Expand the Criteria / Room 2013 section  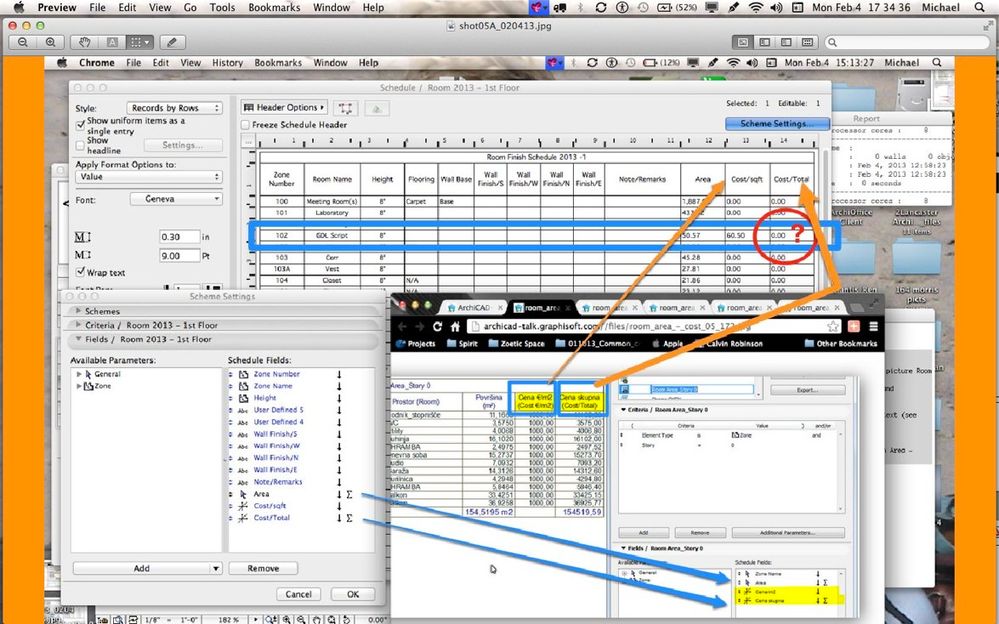coord(78,325)
